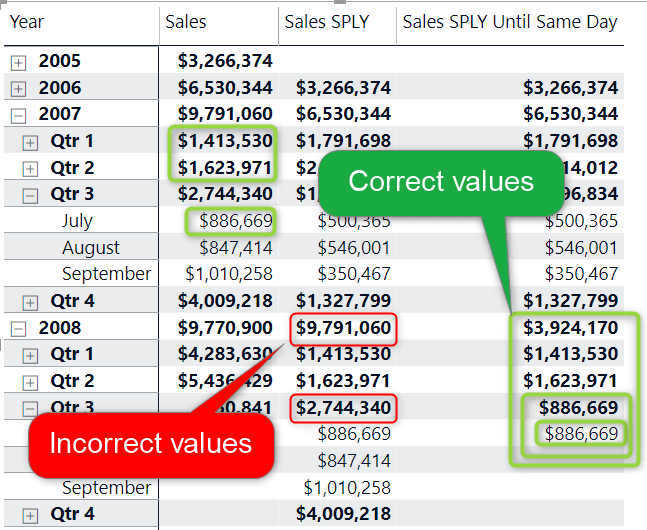Viewport: 647px width, 530px height.
Task: Click Sales SPLY Until Same Day header
Action: tap(509, 22)
